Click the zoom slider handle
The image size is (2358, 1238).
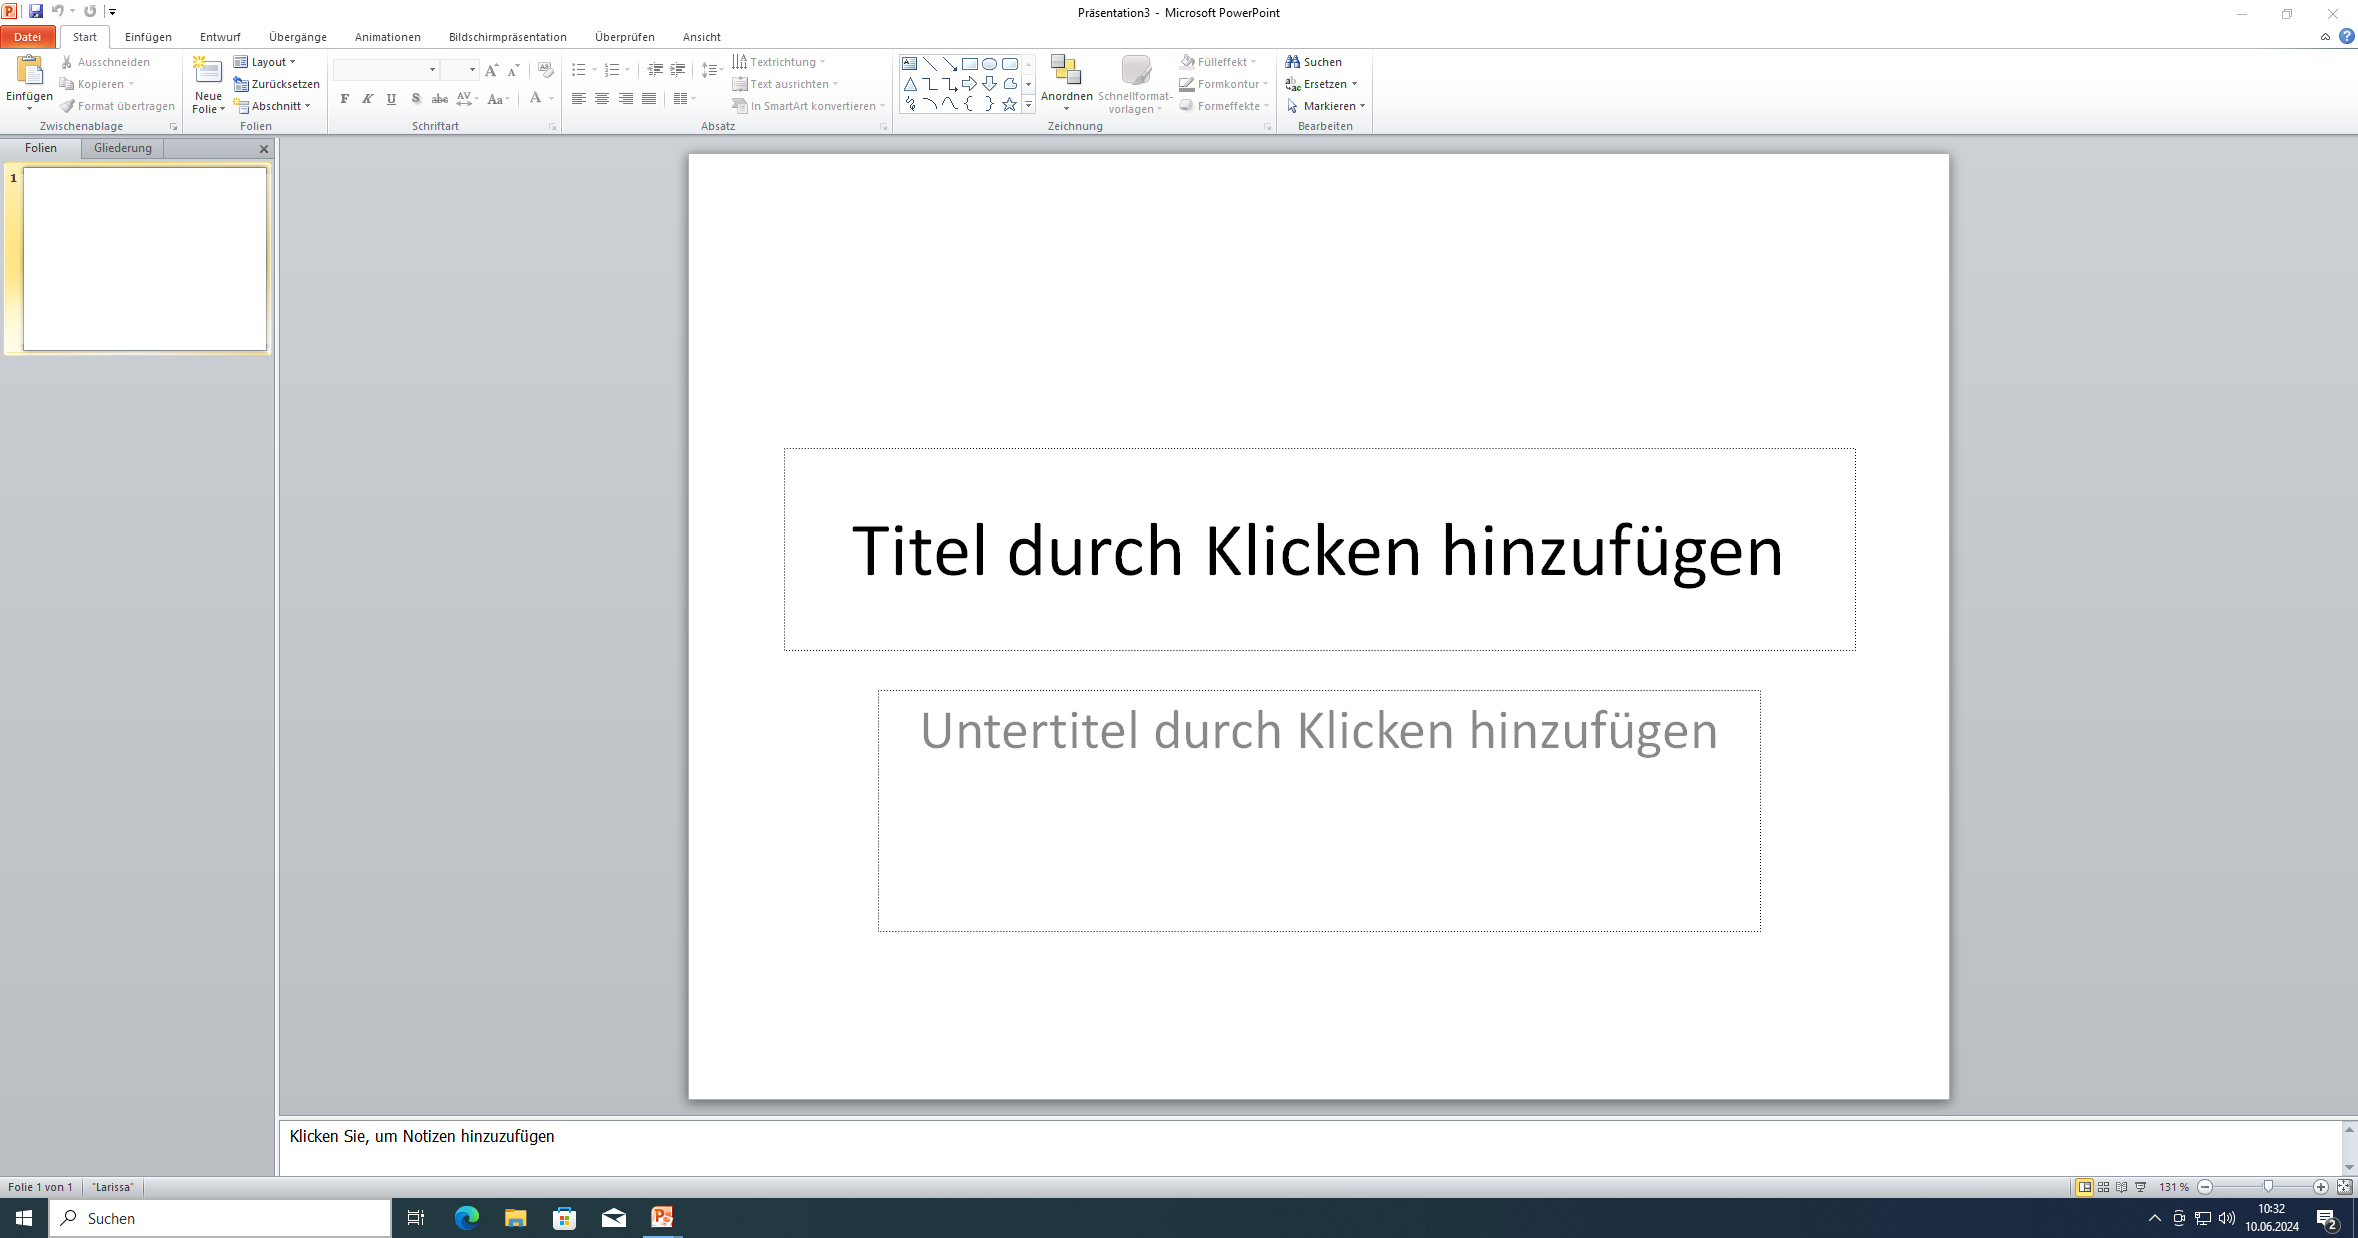click(x=2268, y=1187)
